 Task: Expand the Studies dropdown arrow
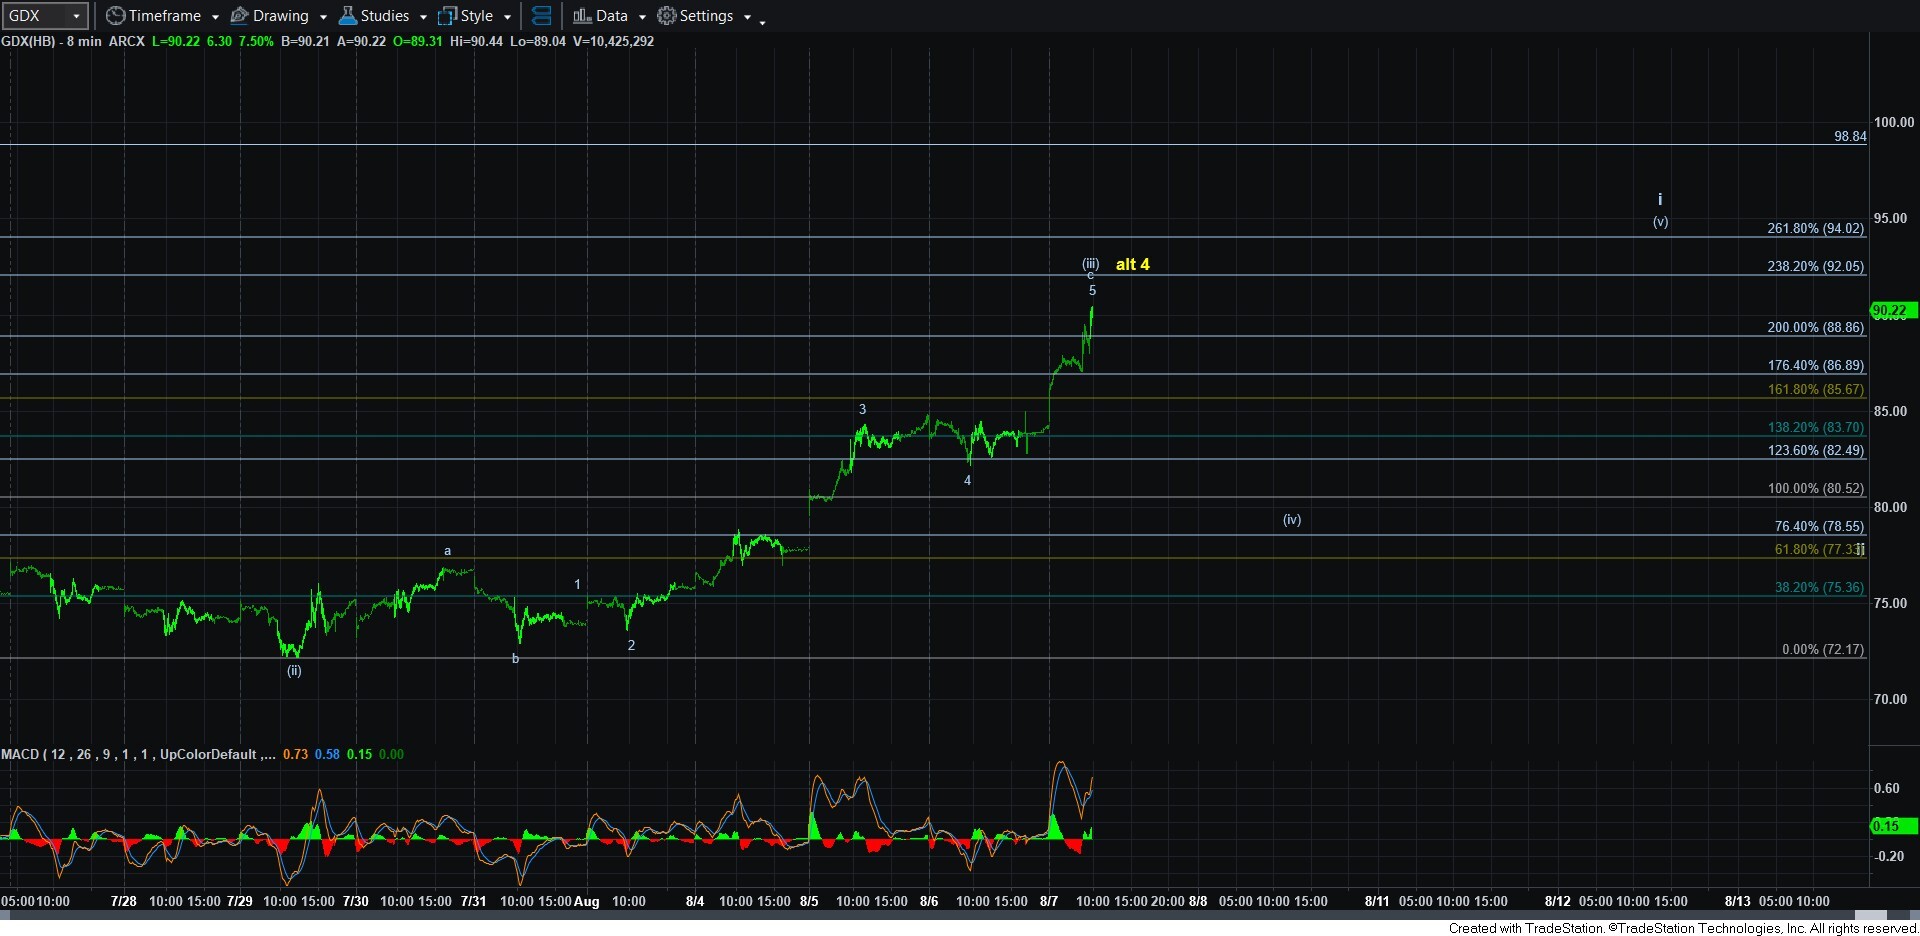423,17
